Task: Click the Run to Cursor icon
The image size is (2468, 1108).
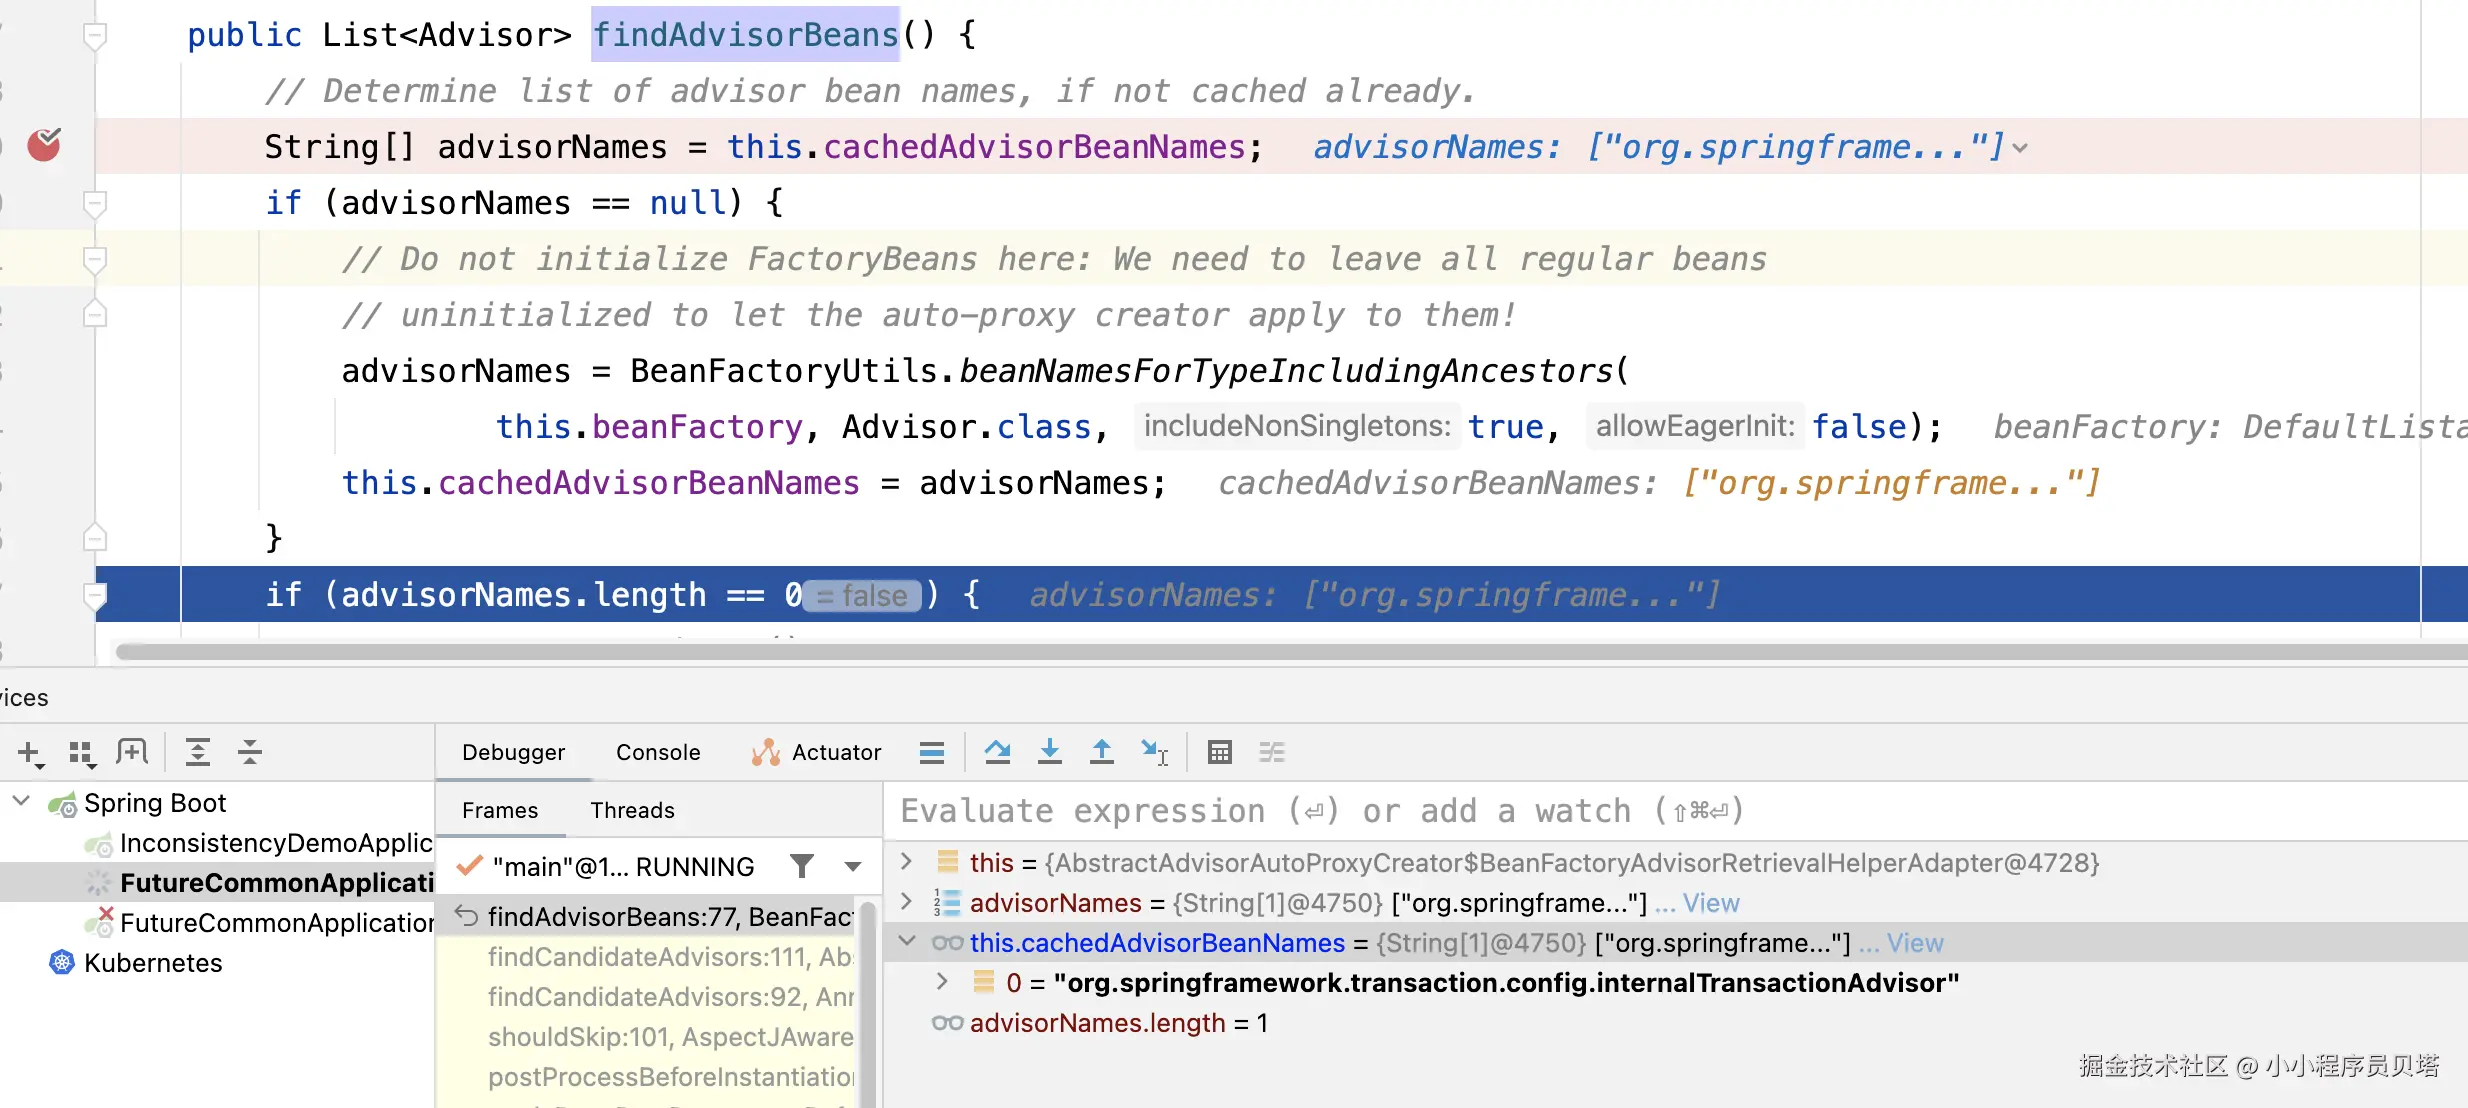Action: pos(1154,752)
